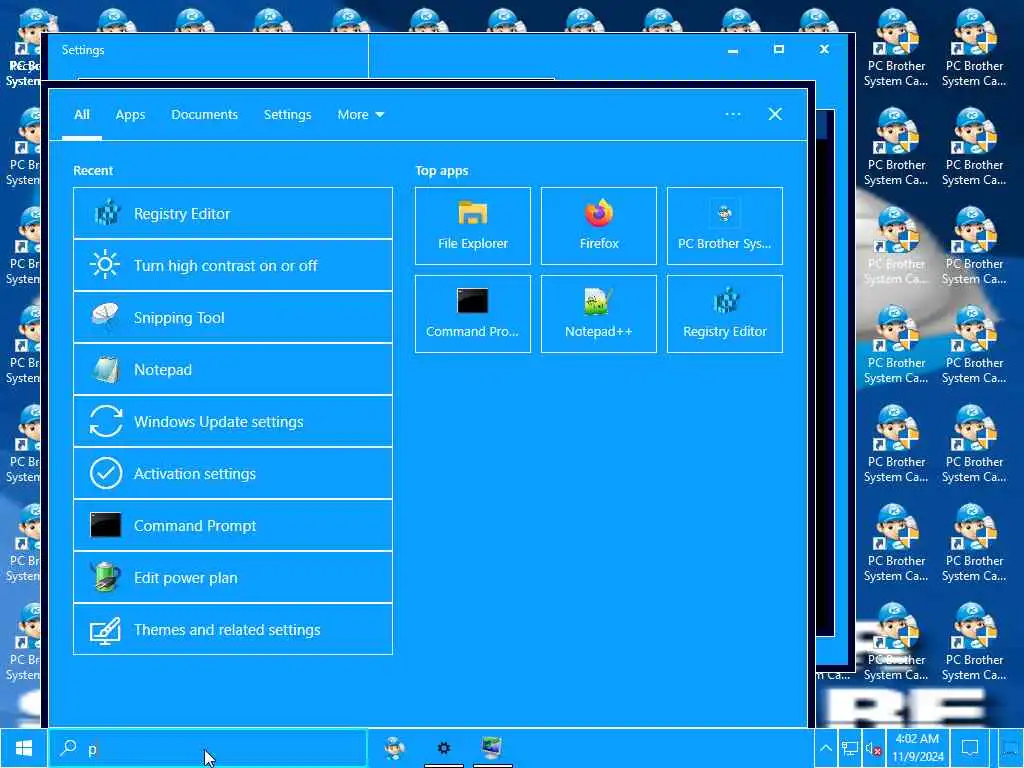
Task: Open Turn high contrast on or off
Action: pyautogui.click(x=232, y=265)
